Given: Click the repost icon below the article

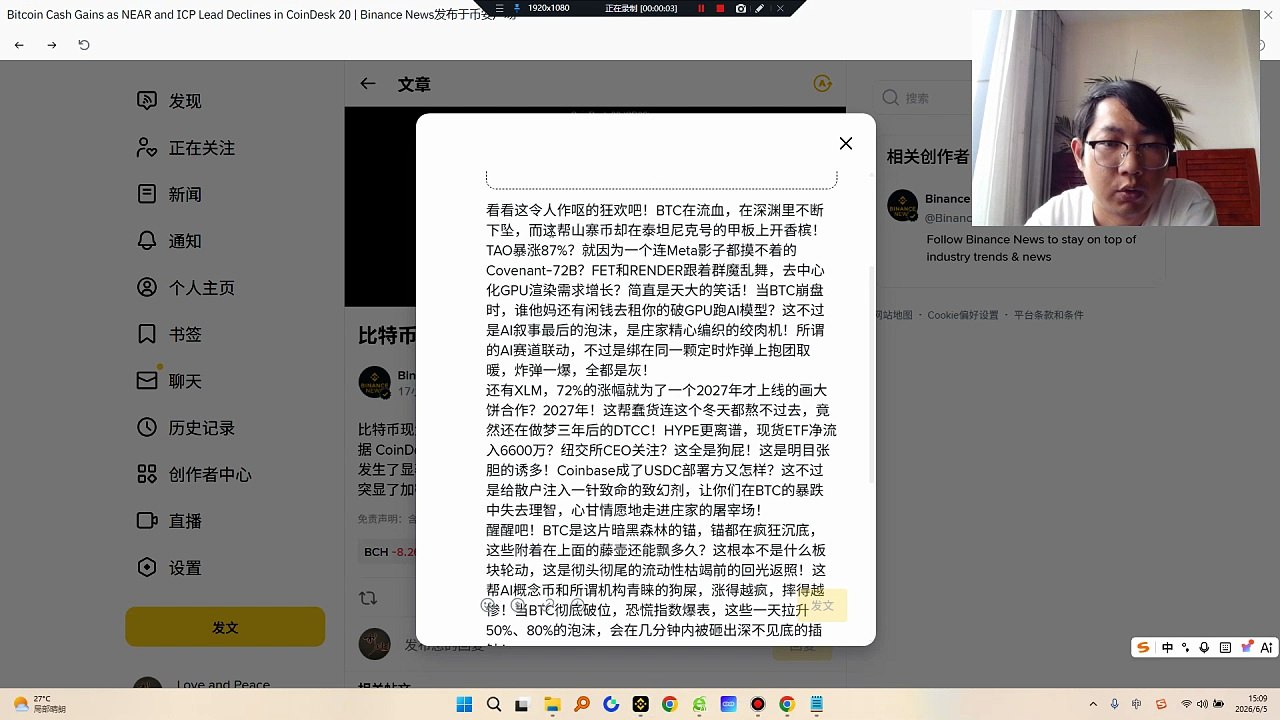Looking at the screenshot, I should point(368,598).
